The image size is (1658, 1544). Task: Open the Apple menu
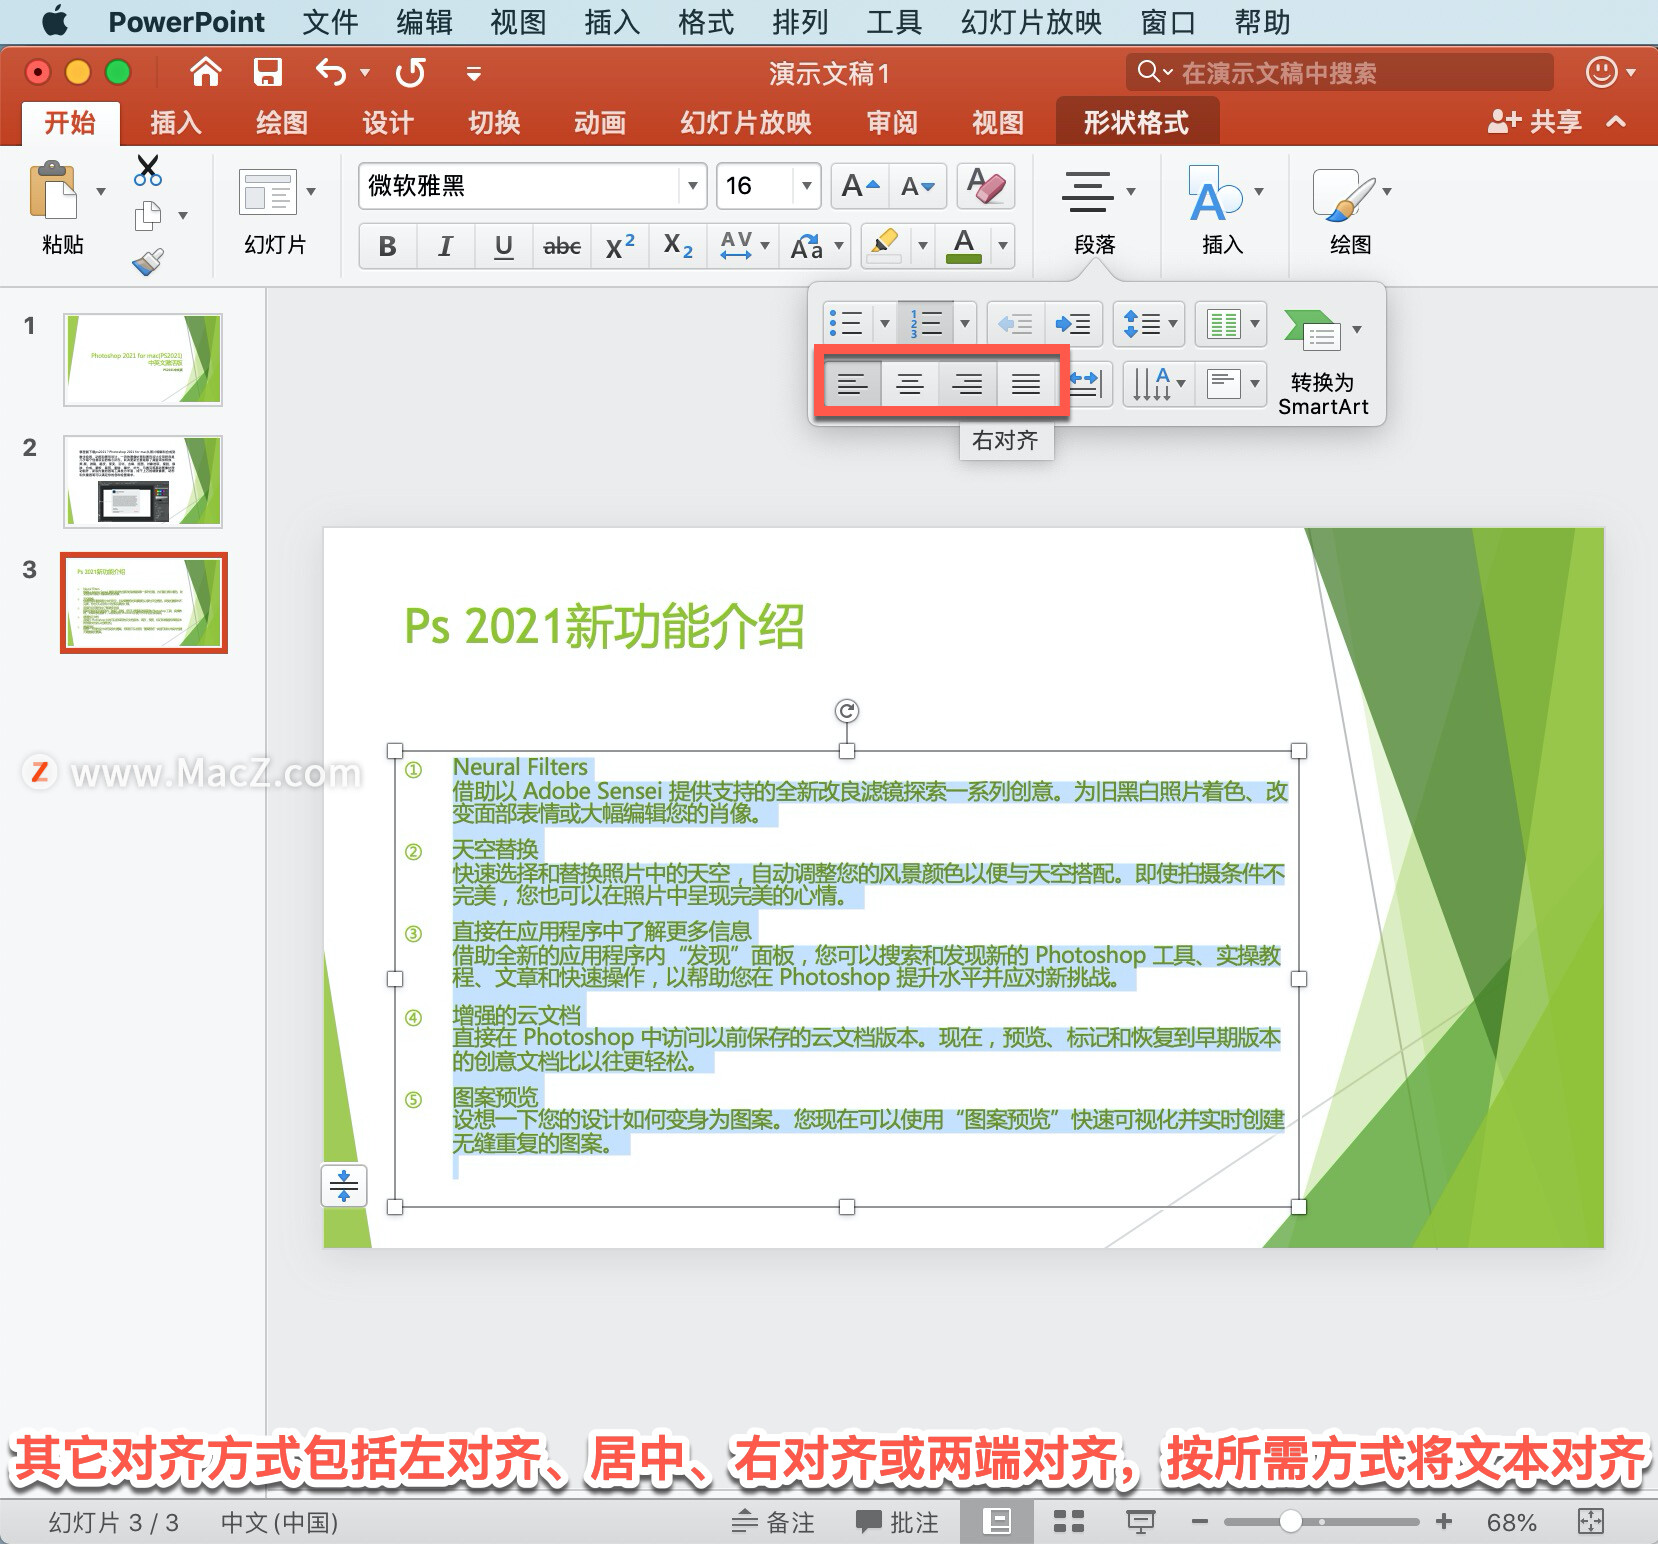pyautogui.click(x=56, y=21)
